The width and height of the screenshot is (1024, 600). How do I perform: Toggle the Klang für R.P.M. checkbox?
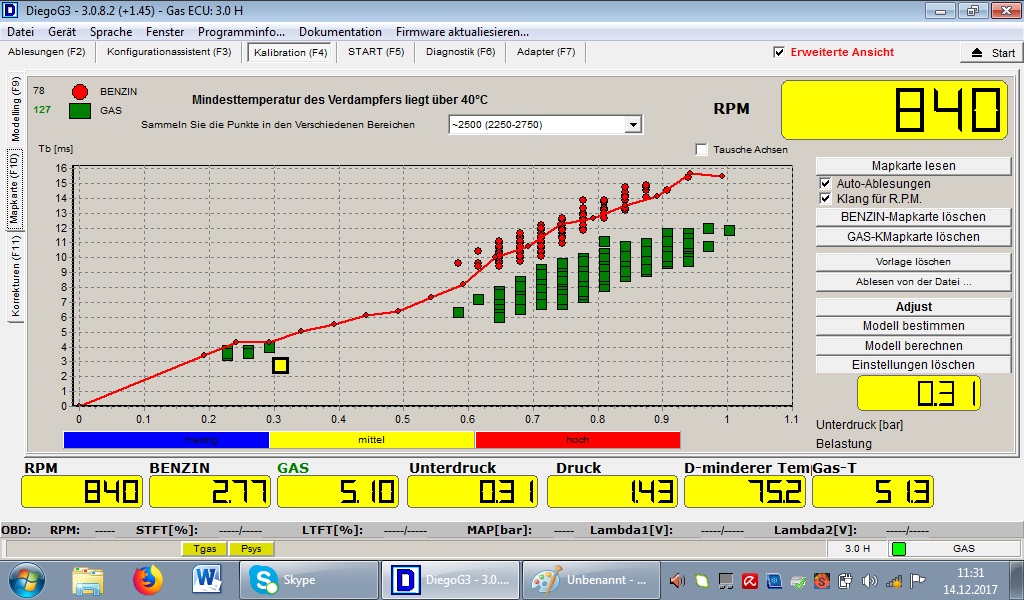825,199
